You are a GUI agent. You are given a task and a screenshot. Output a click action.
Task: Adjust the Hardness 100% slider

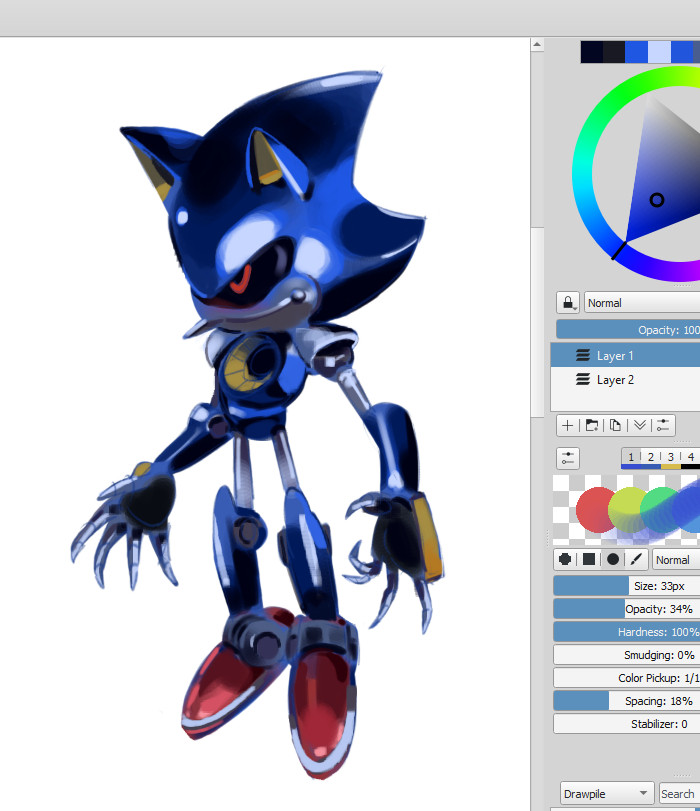tap(627, 632)
